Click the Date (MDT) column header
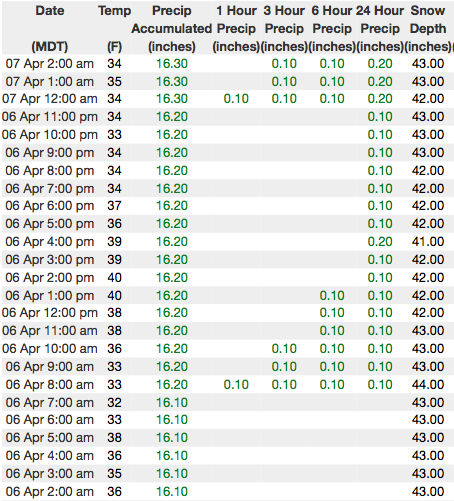Screen dimensions: 454x501 click(50, 28)
